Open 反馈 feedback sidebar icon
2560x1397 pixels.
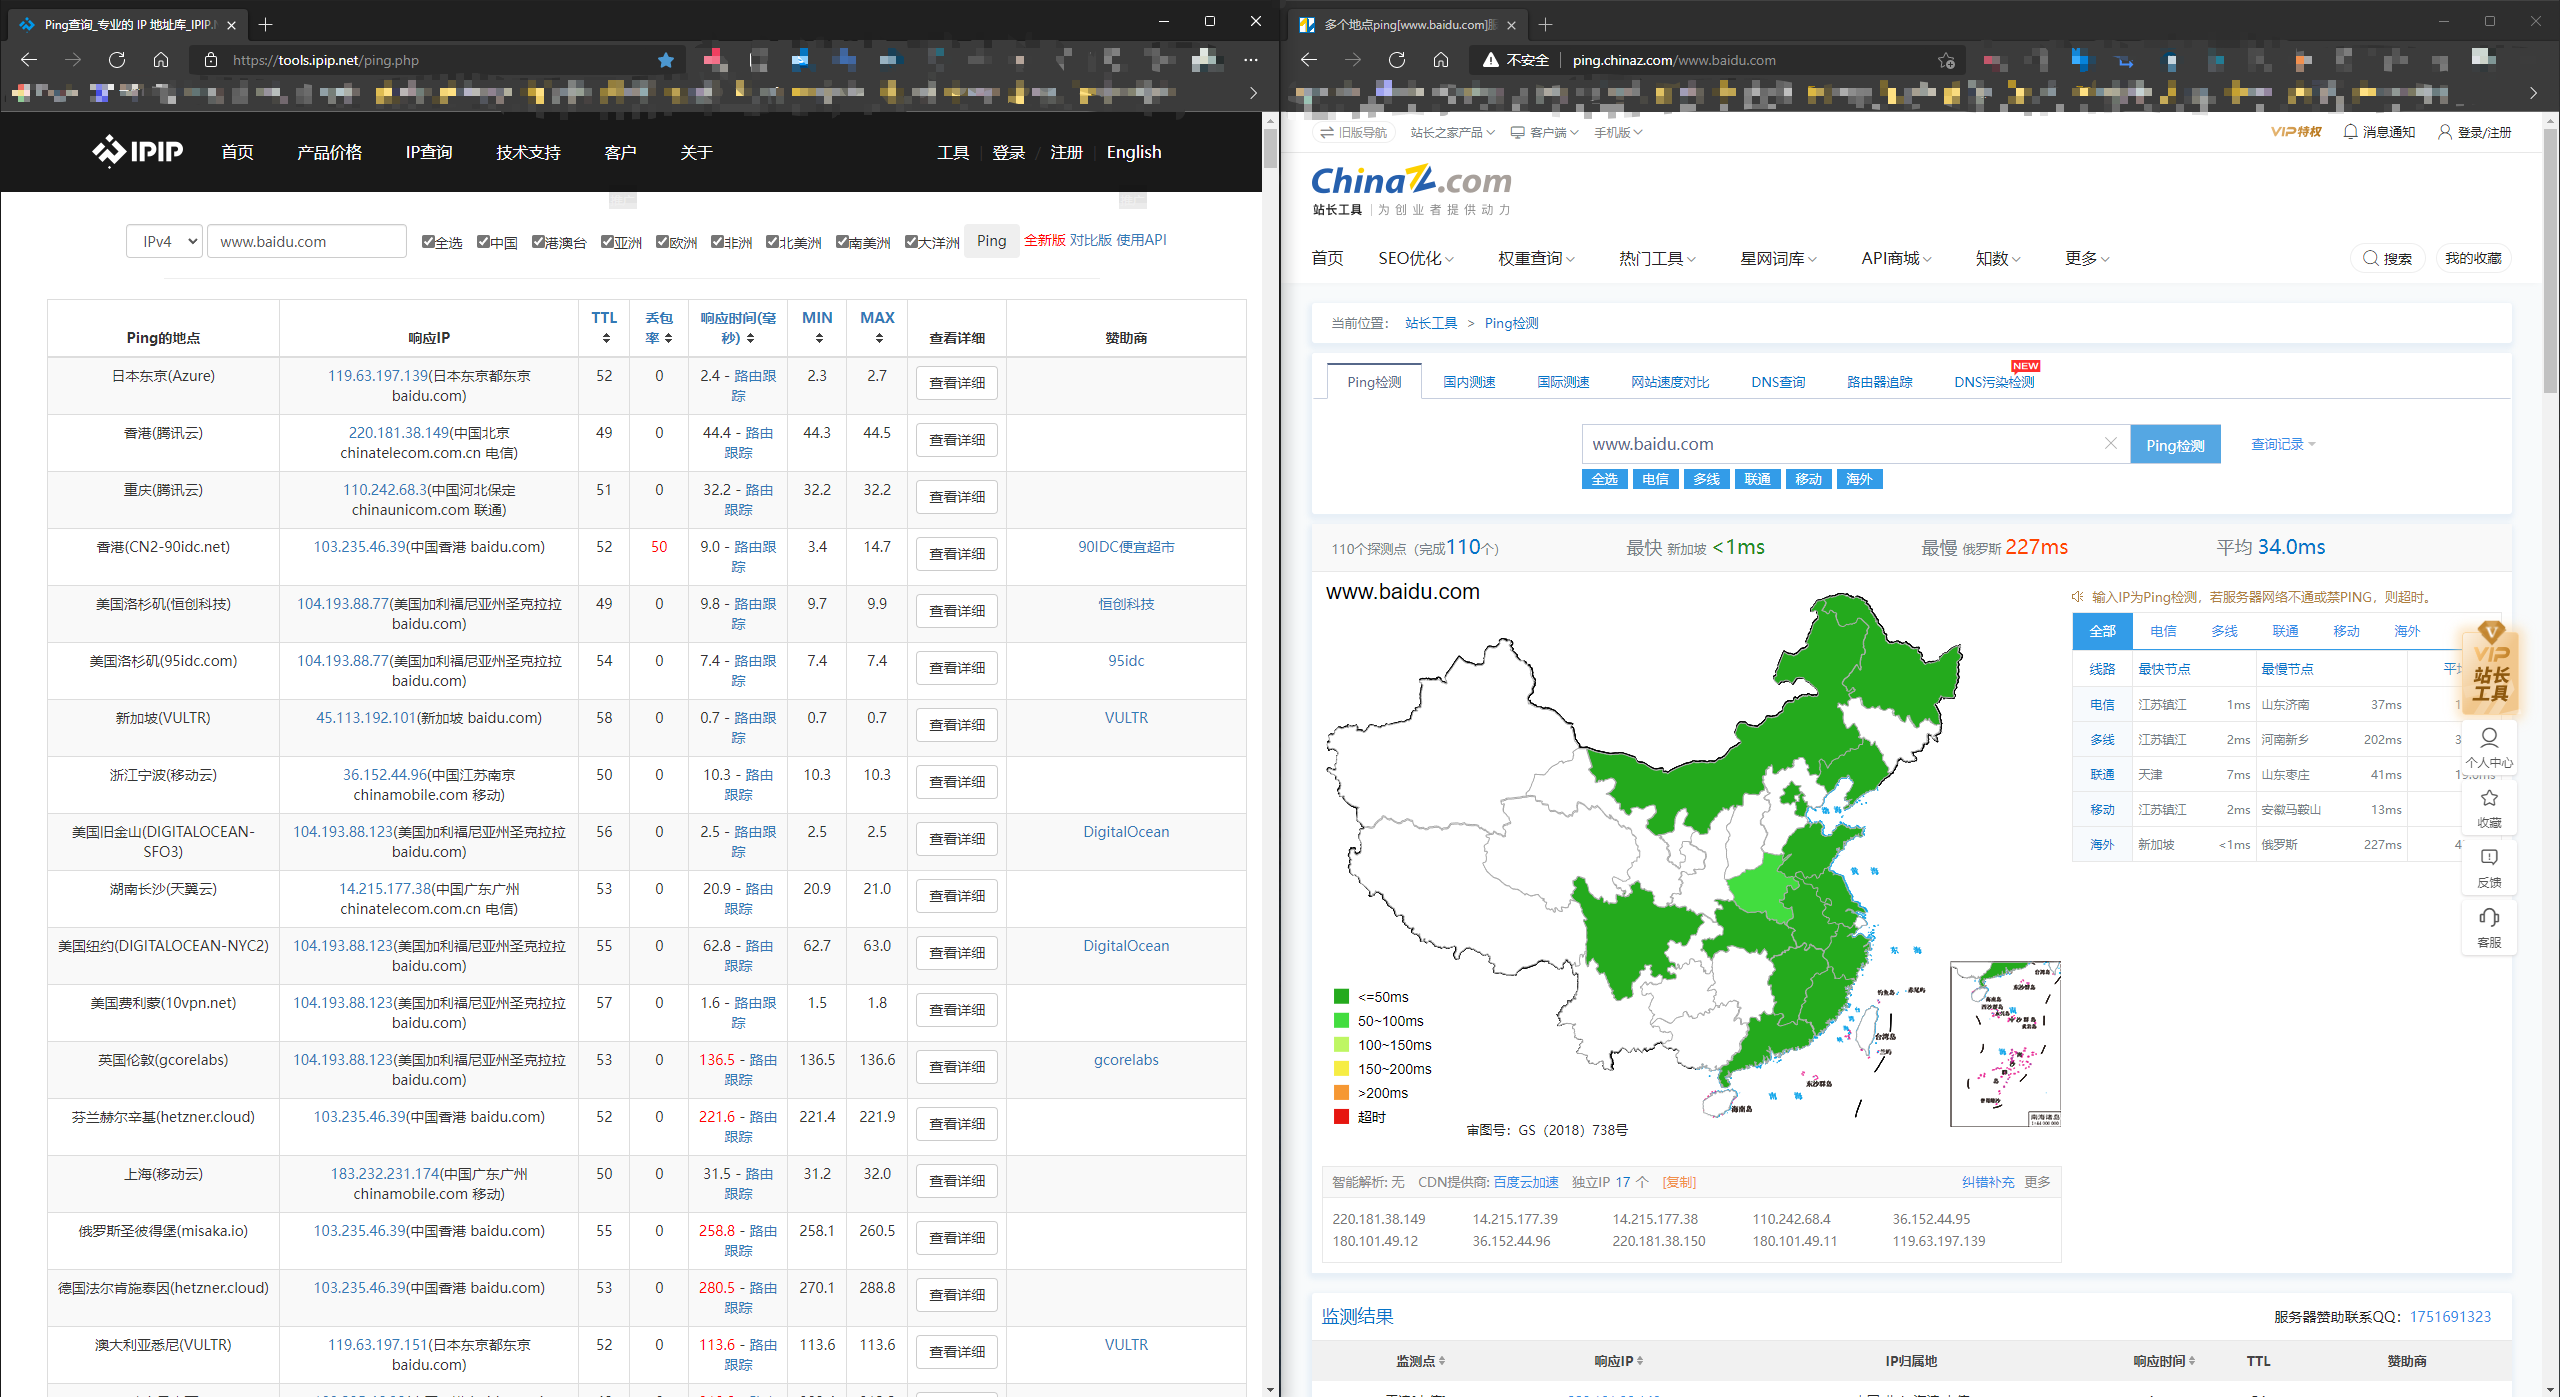point(2489,868)
